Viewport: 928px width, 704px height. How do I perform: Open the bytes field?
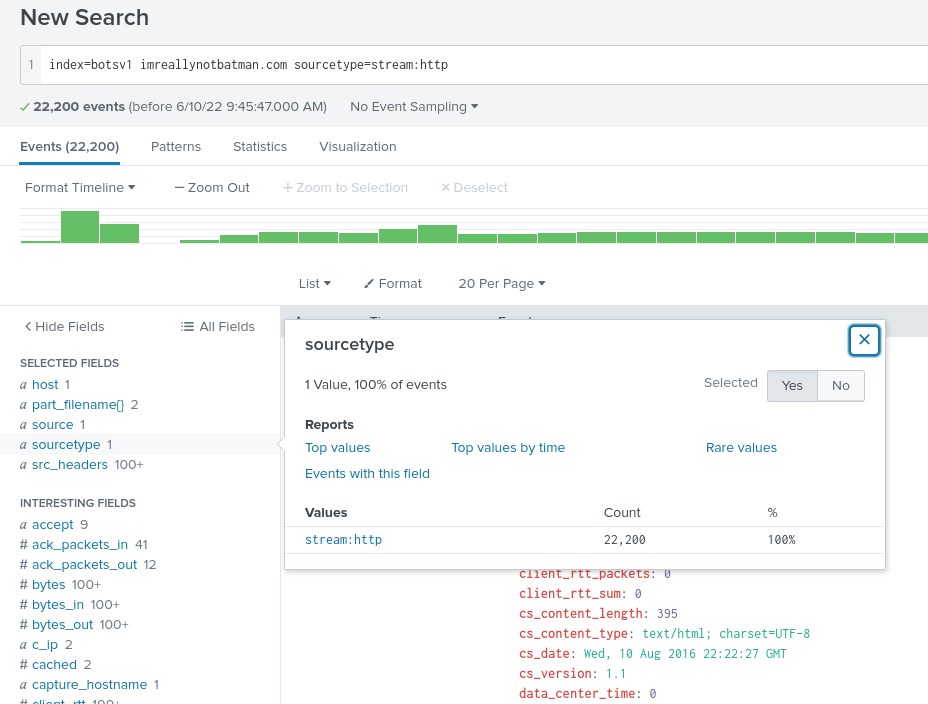49,584
